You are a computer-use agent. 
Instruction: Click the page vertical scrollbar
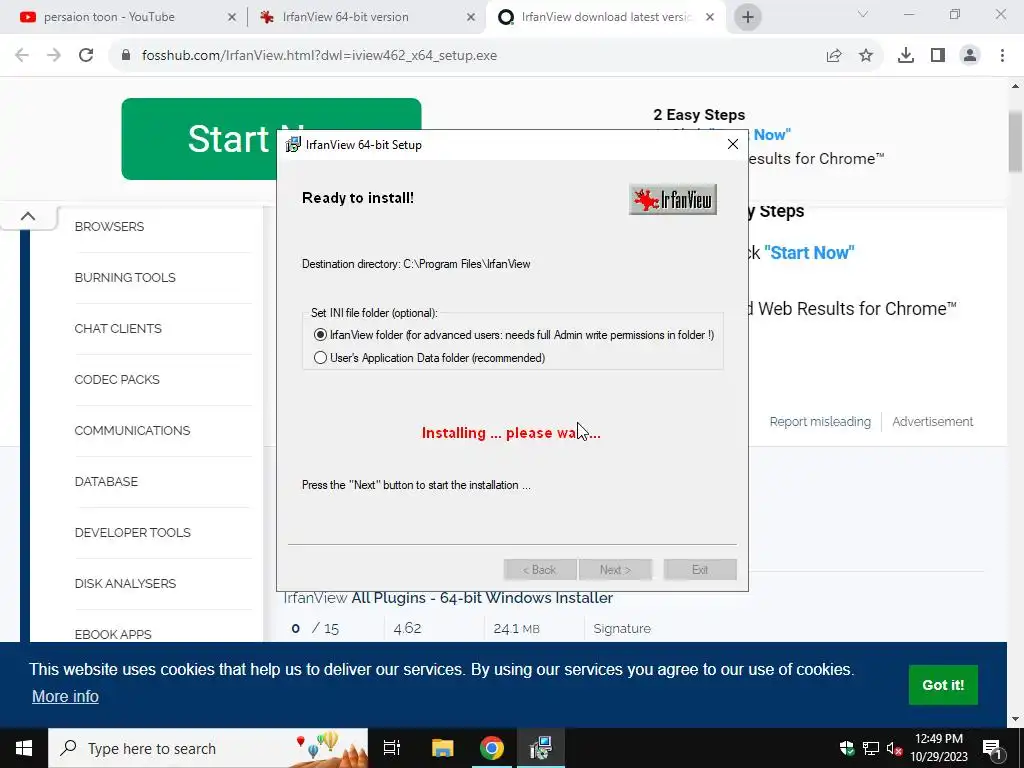click(x=1016, y=144)
